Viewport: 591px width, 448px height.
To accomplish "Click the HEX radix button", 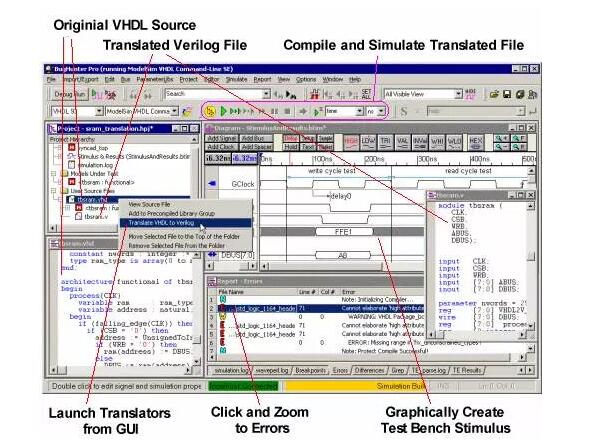I will tap(476, 142).
